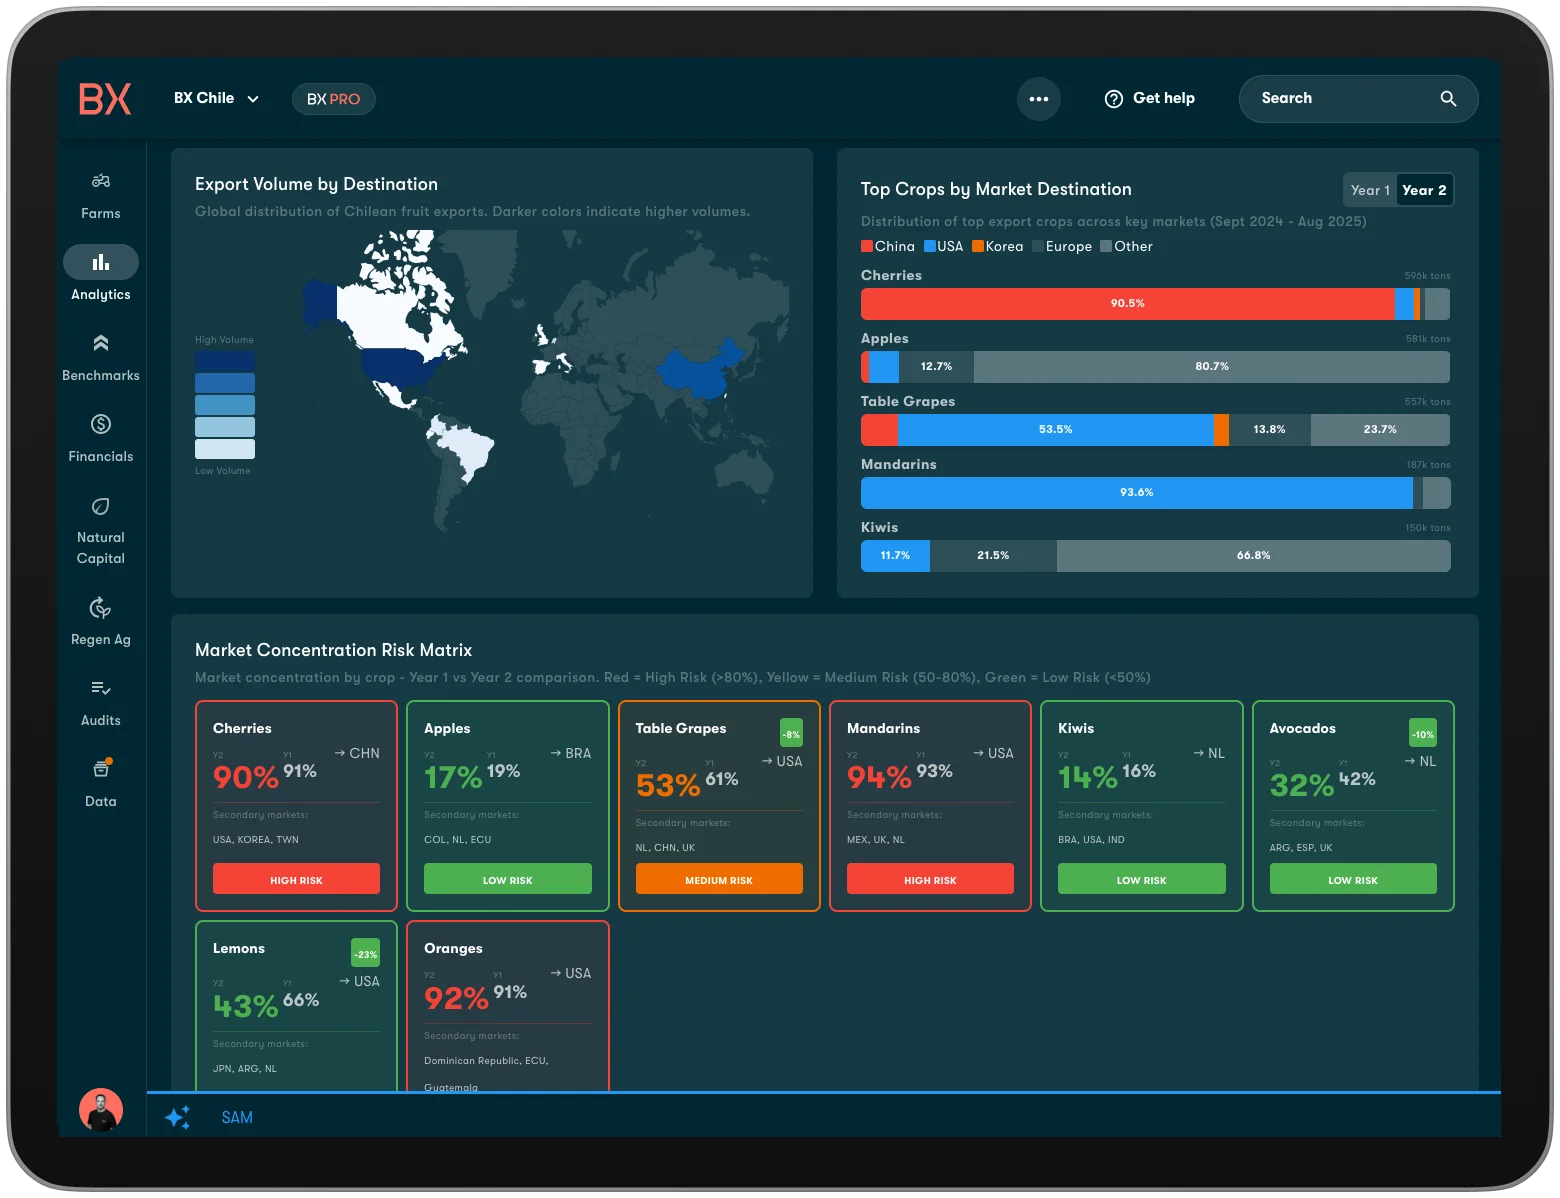The image size is (1560, 1198).
Task: Click the Get help link
Action: [x=1150, y=99]
